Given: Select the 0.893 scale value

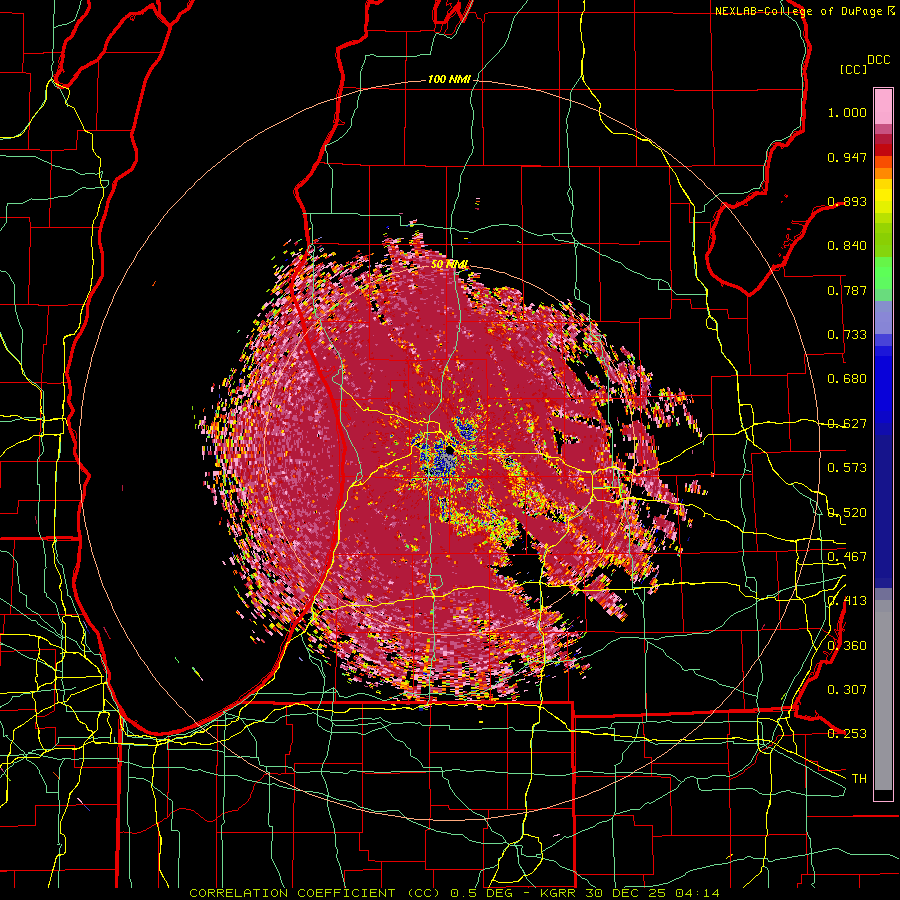Looking at the screenshot, I should click(x=847, y=201).
